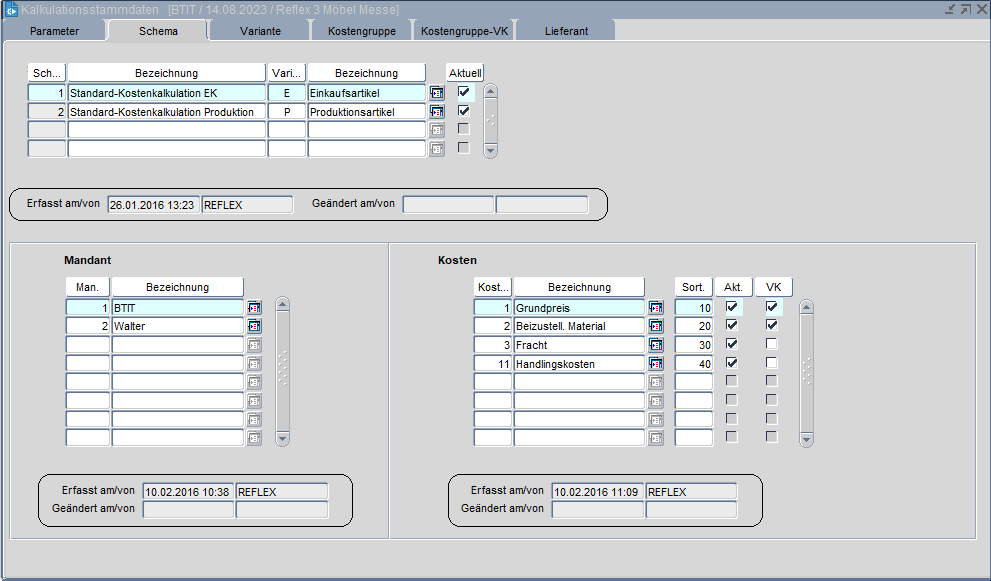
Task: Click the Aktuell column header button
Action: (x=465, y=73)
